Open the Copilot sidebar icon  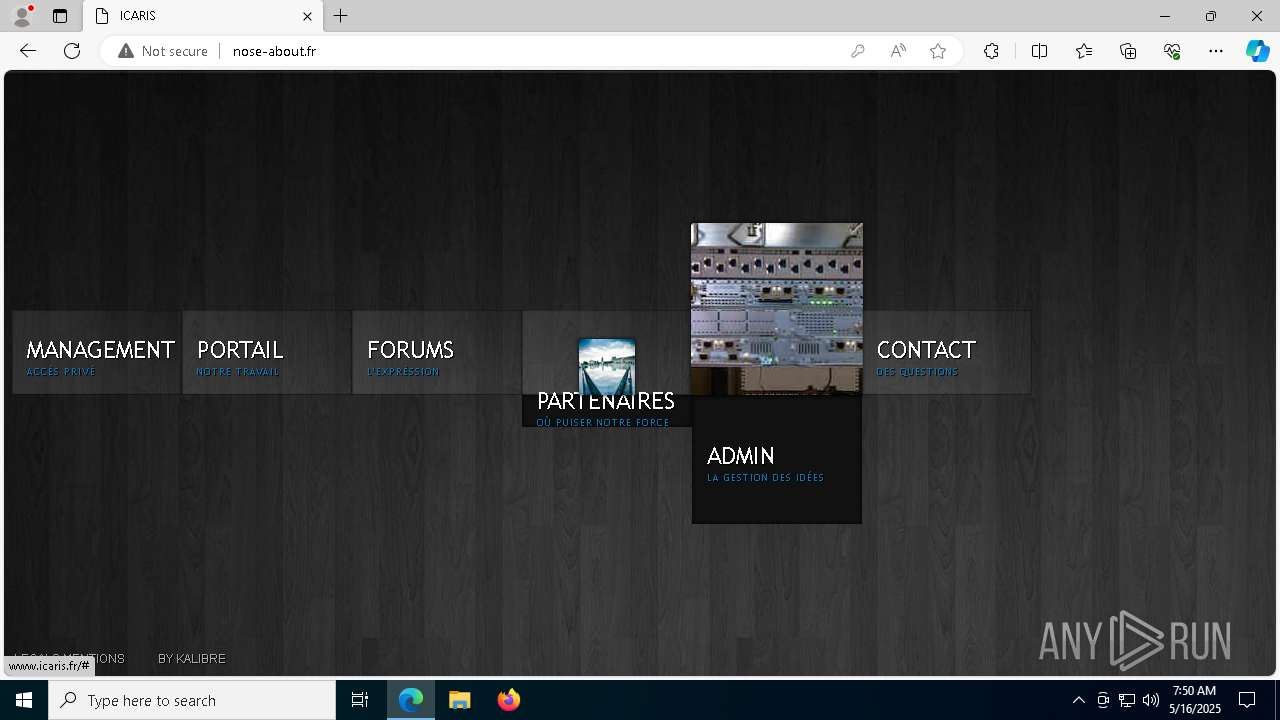coord(1258,51)
